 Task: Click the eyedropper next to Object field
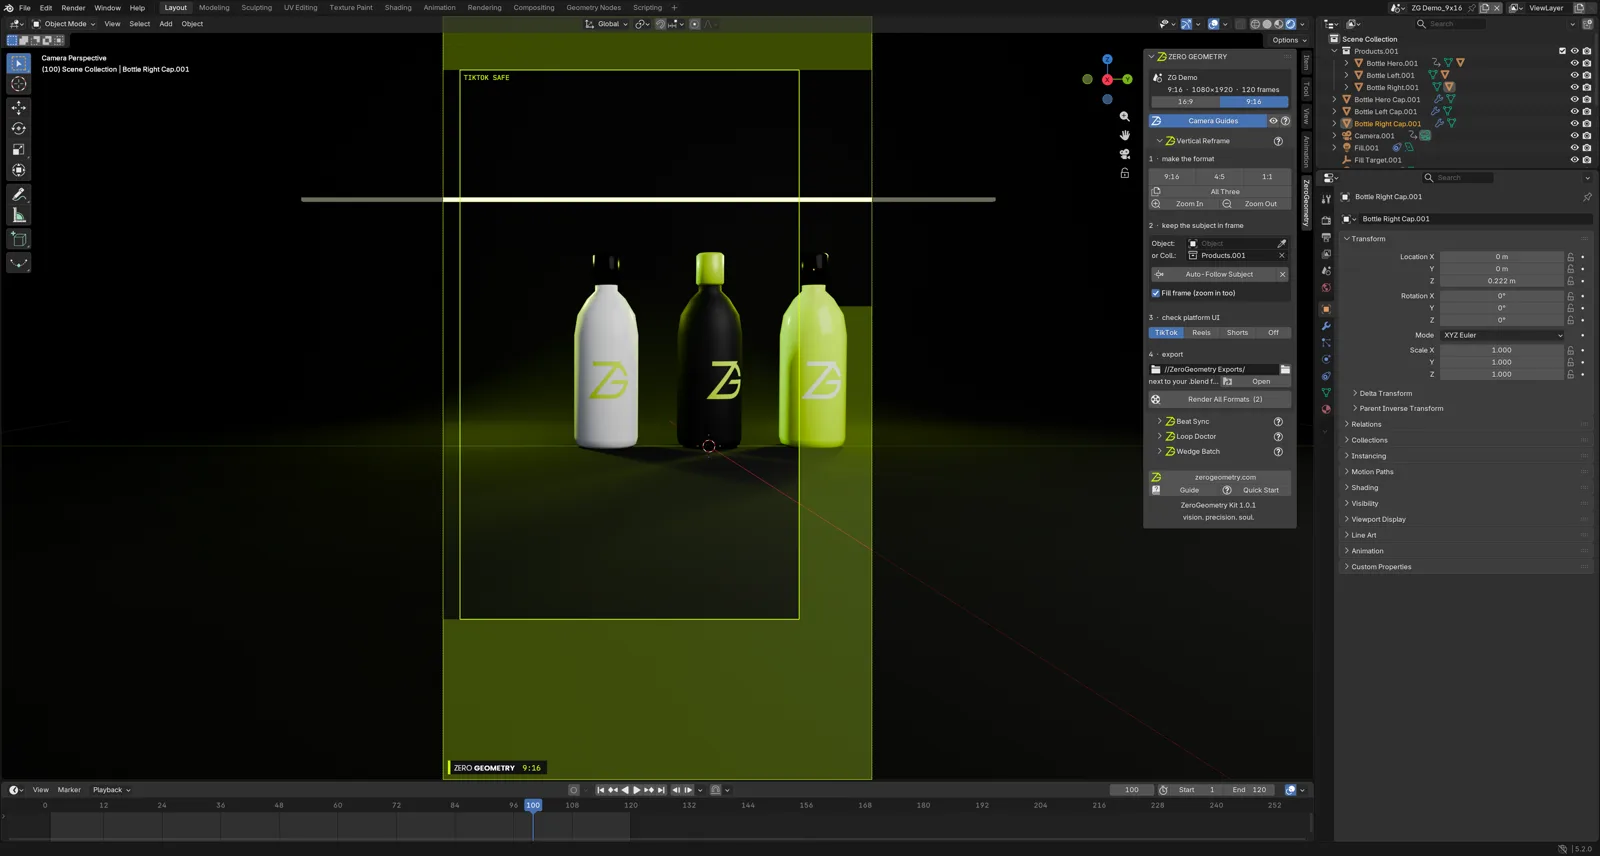point(1282,243)
